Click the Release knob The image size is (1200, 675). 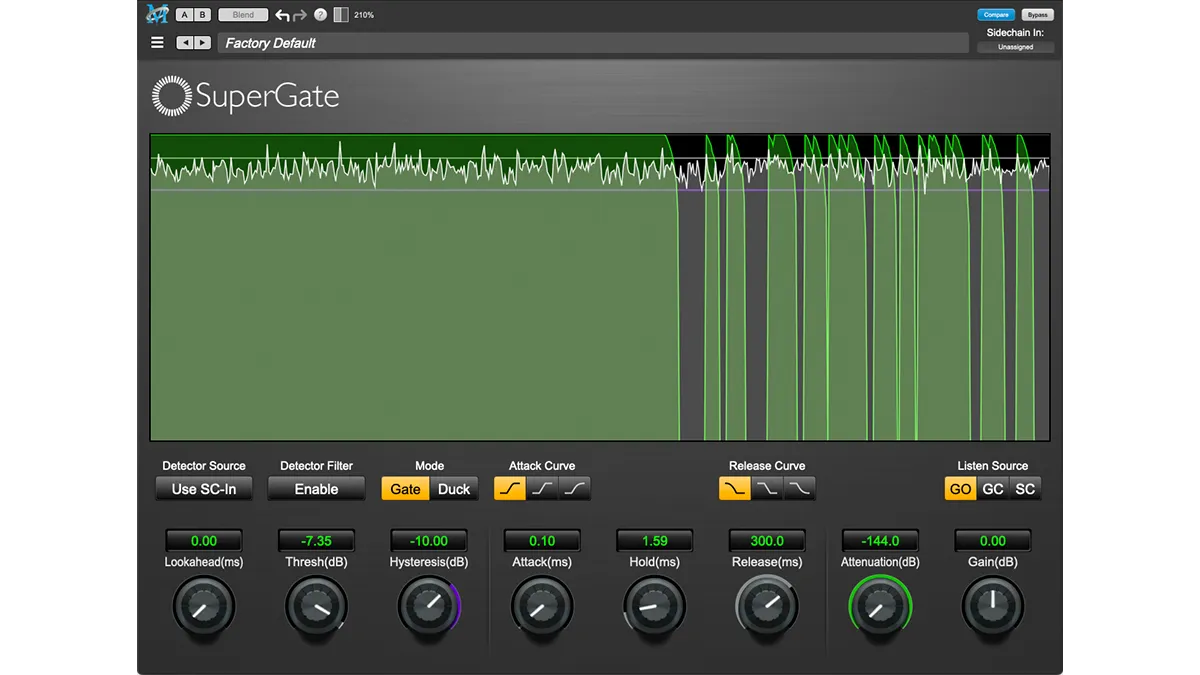pyautogui.click(x=767, y=607)
